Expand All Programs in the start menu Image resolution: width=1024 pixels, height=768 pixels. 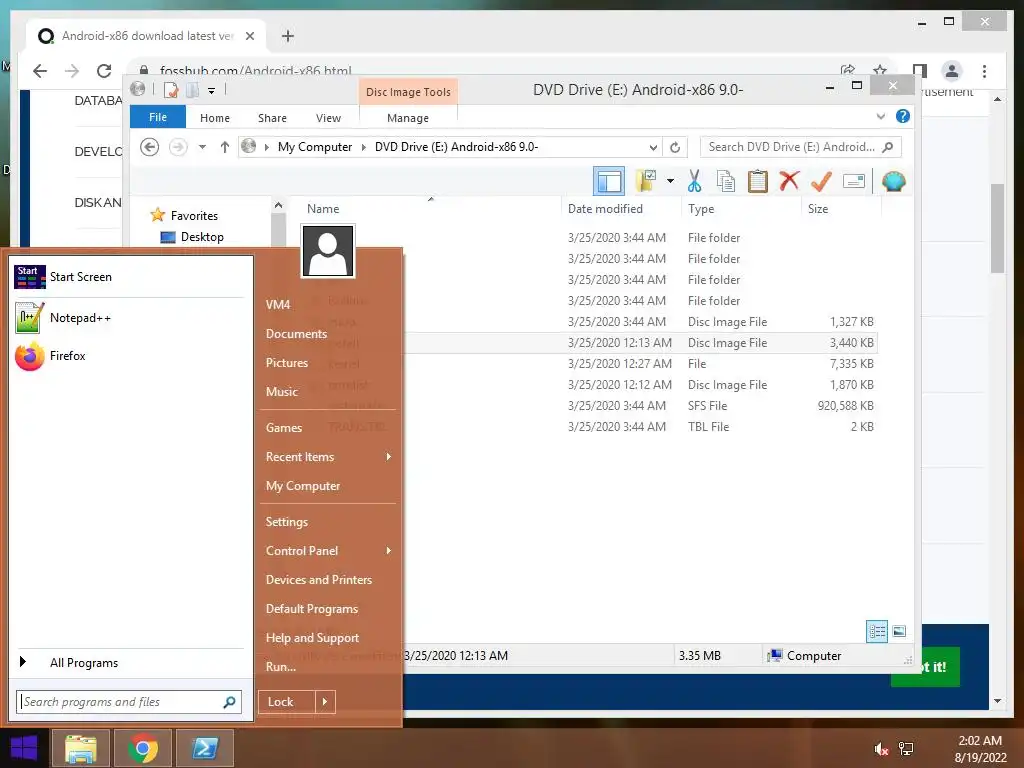pyautogui.click(x=131, y=663)
